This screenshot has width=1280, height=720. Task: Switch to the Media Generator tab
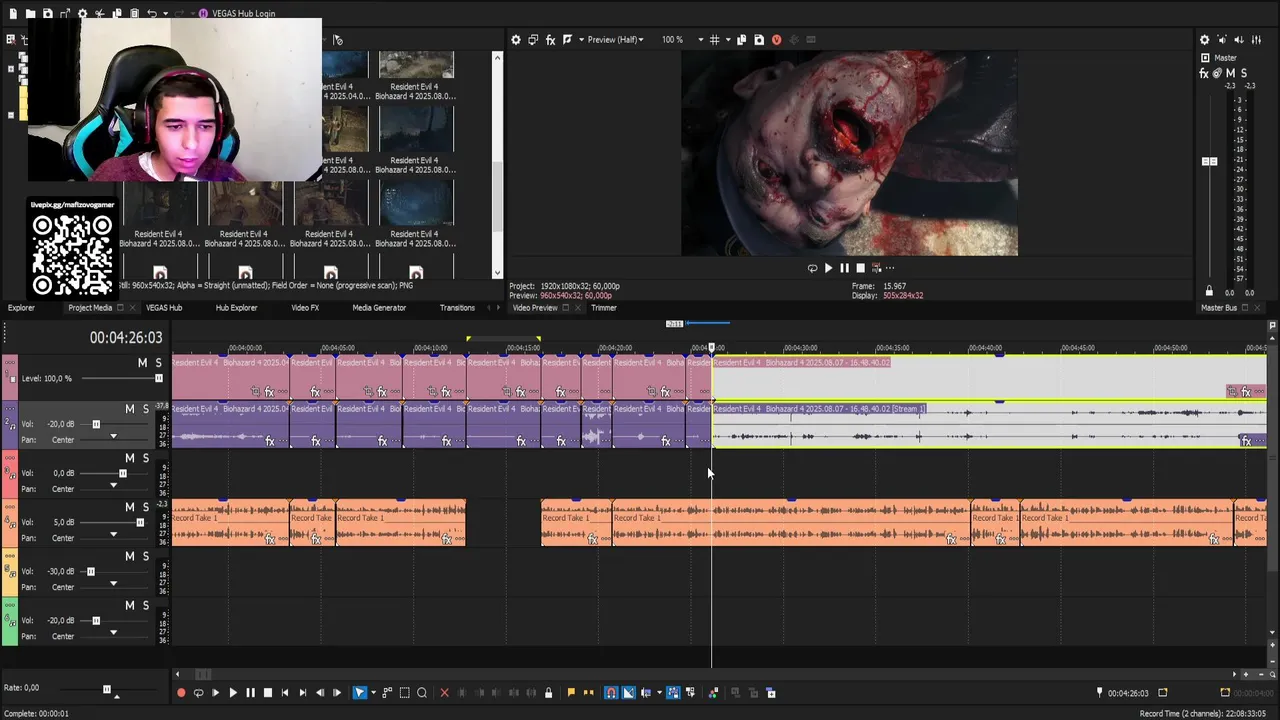[x=379, y=308]
